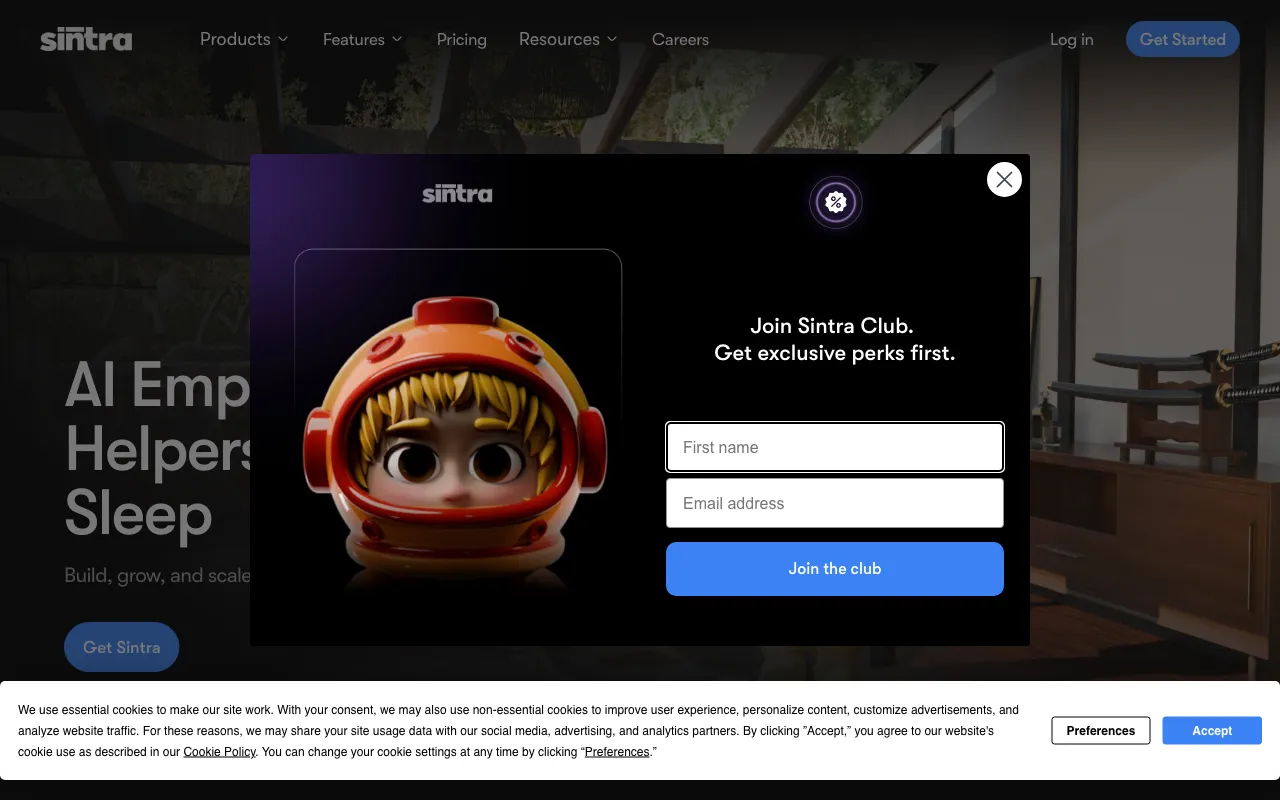1280x800 pixels.
Task: Click the Get Started button
Action: click(x=1183, y=39)
